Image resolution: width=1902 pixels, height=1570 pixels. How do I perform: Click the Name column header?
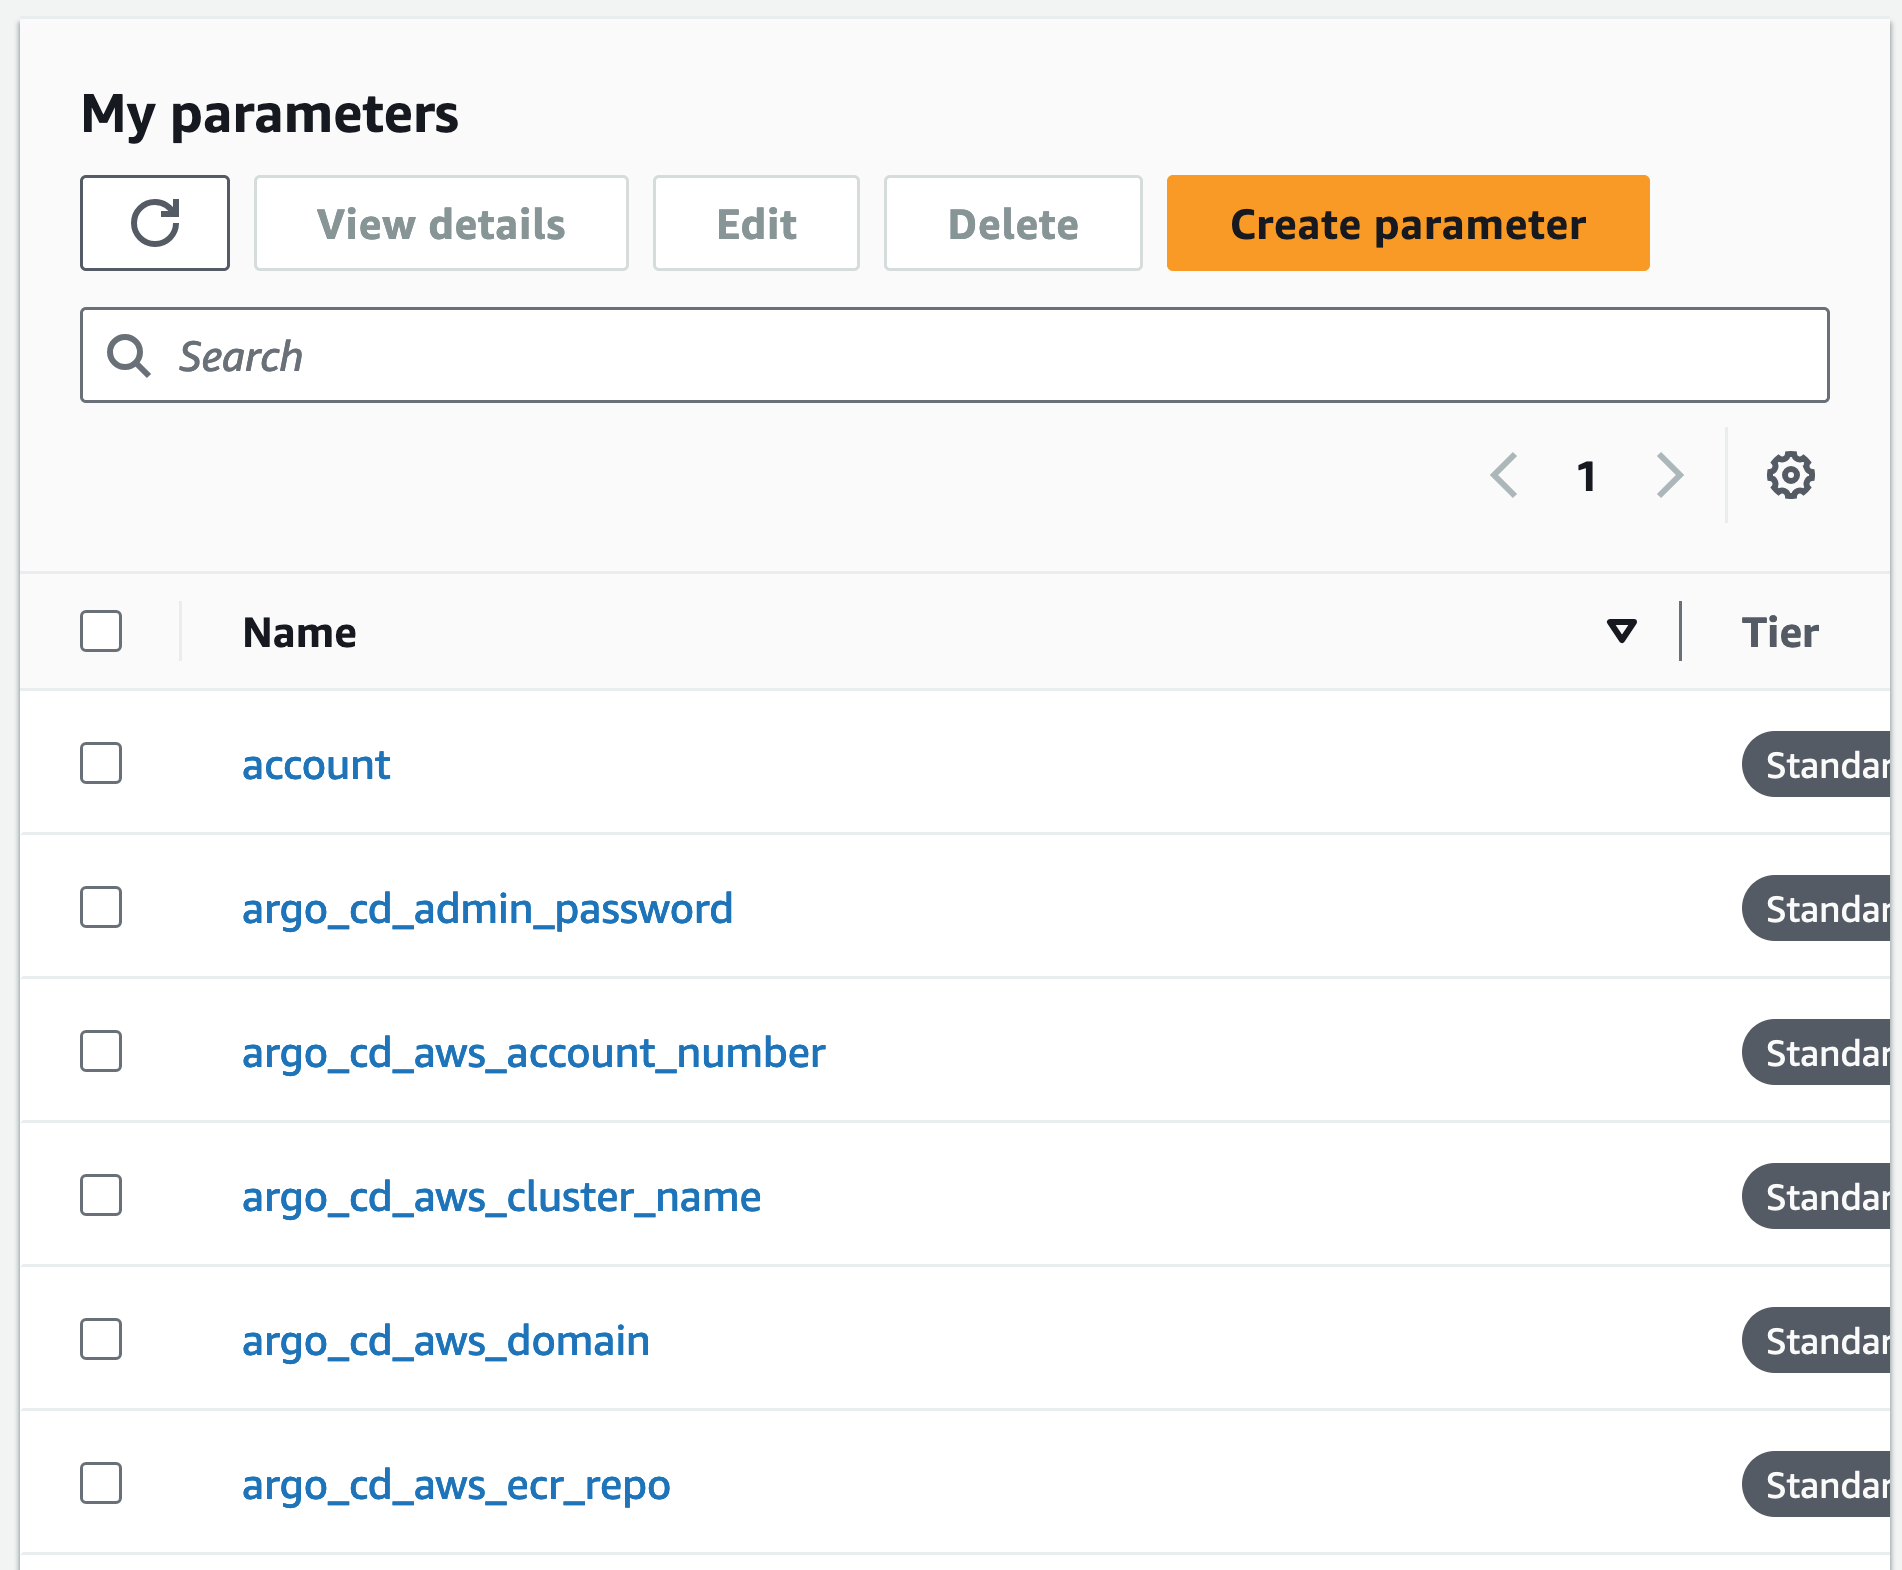tap(299, 632)
